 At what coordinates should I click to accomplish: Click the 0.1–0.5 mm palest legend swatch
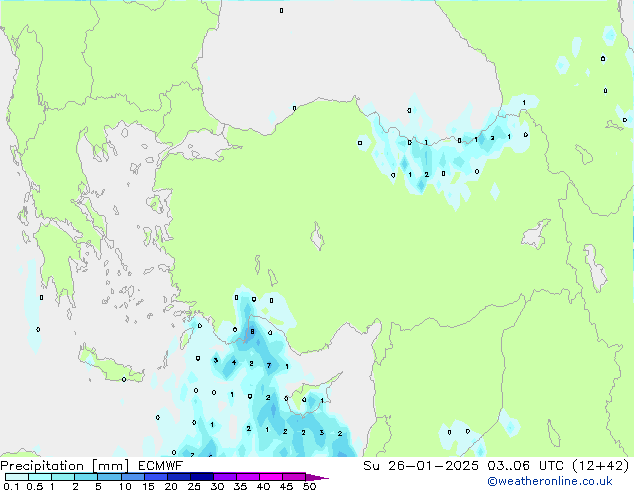[x=17, y=477]
